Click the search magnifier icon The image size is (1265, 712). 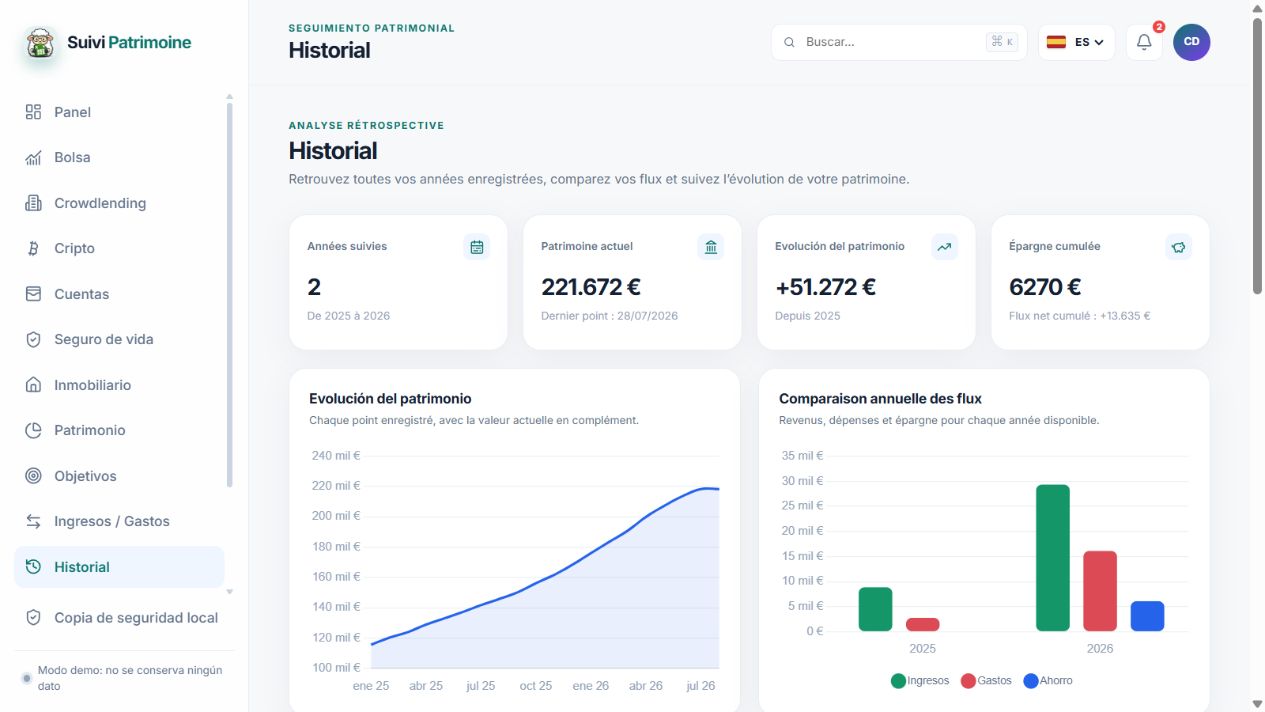point(789,42)
